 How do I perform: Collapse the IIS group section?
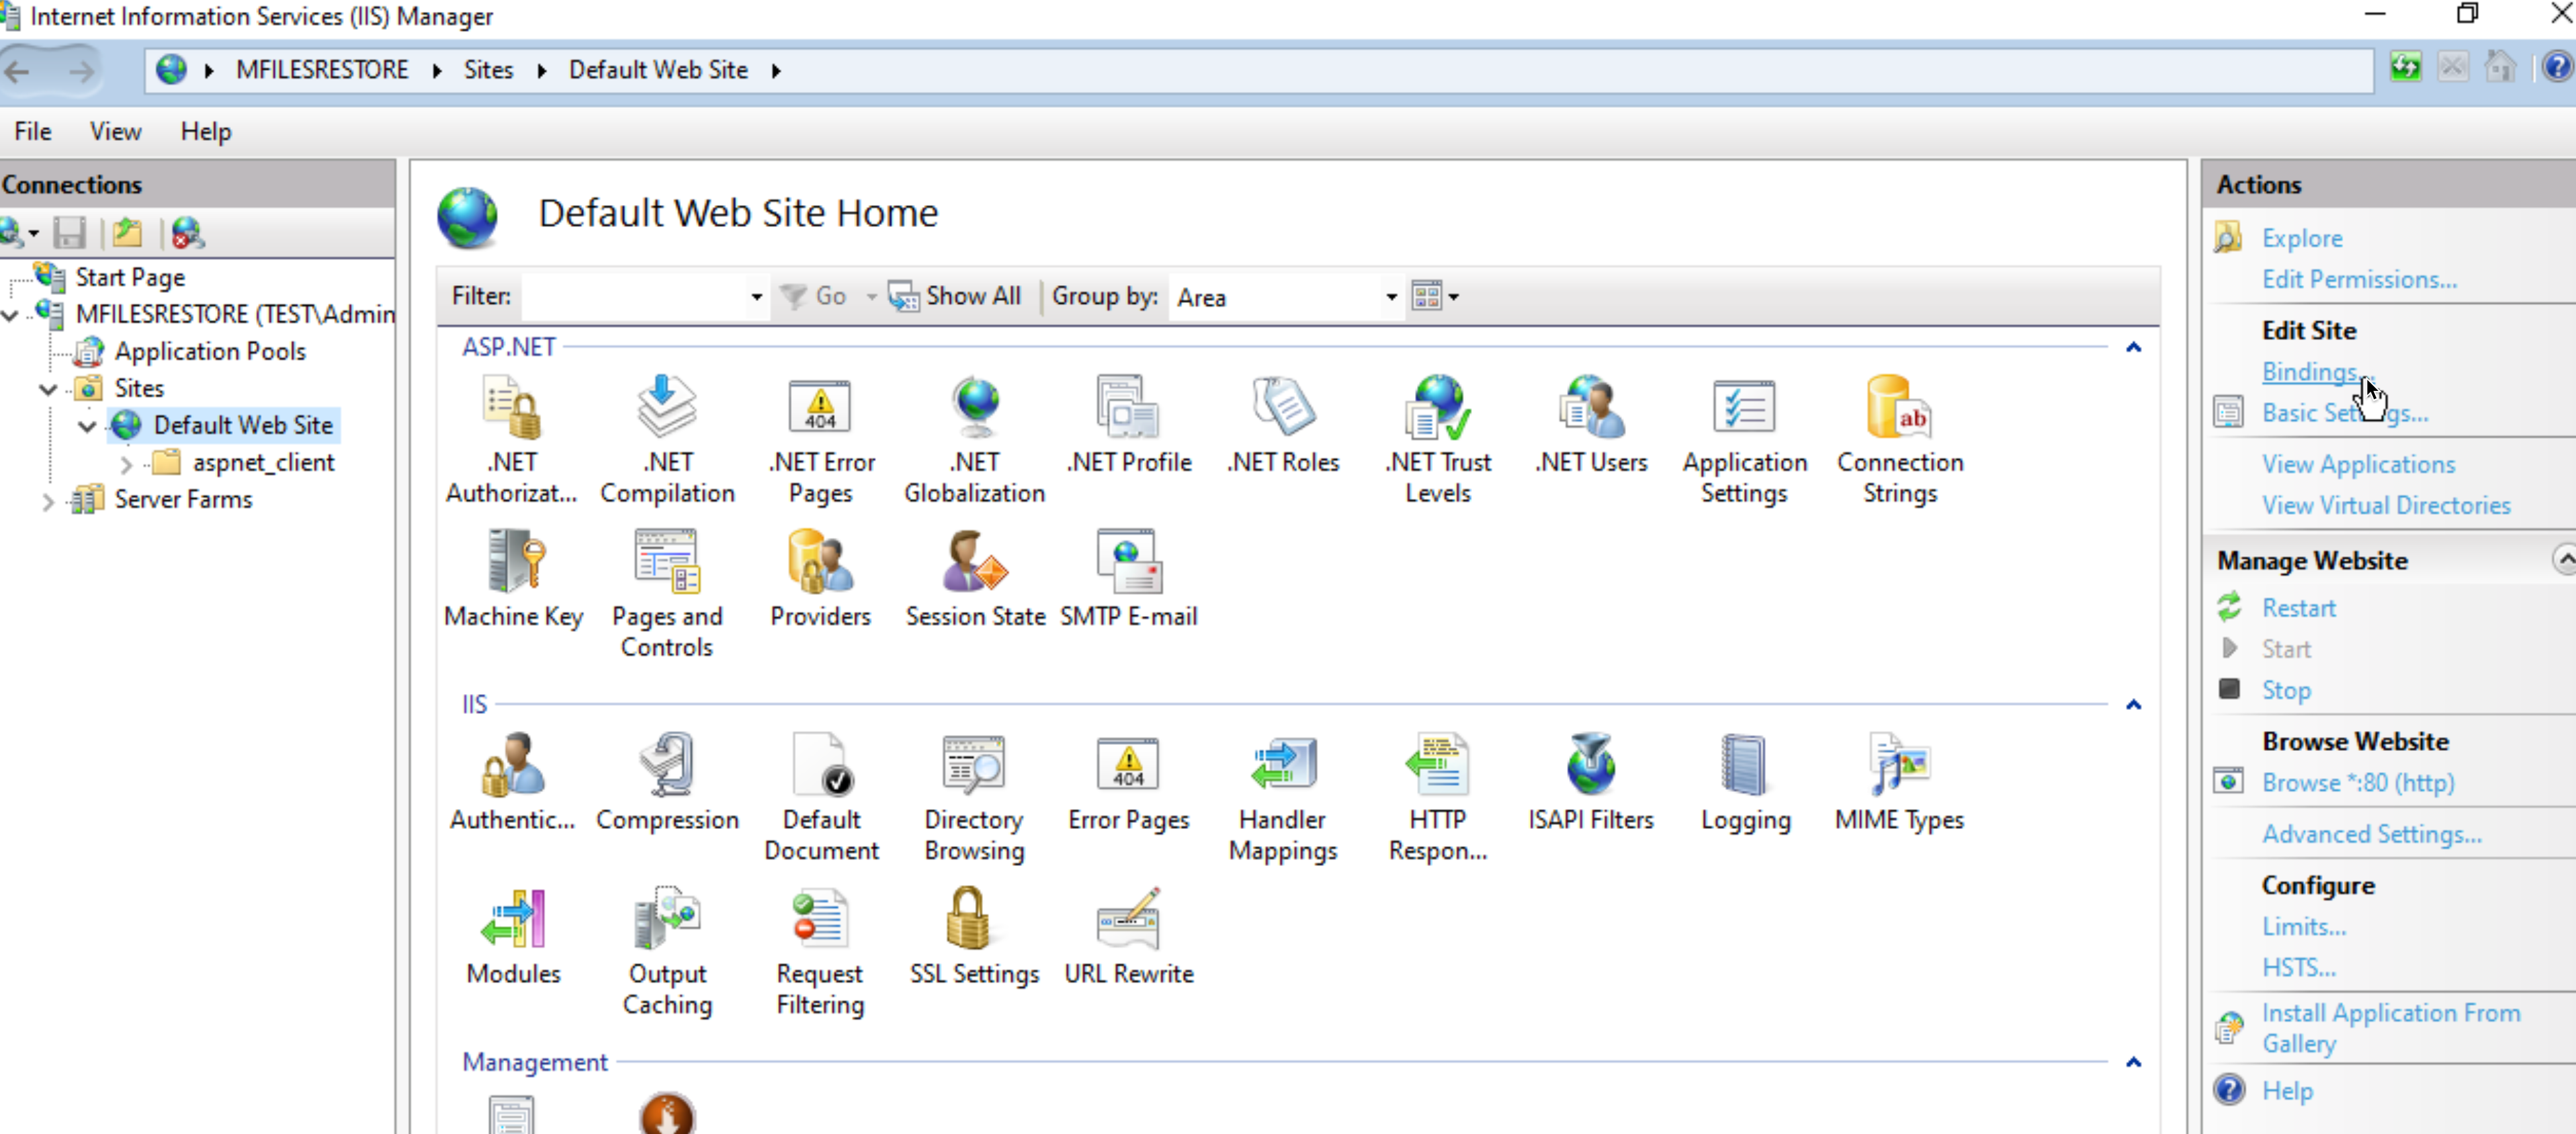point(2133,704)
